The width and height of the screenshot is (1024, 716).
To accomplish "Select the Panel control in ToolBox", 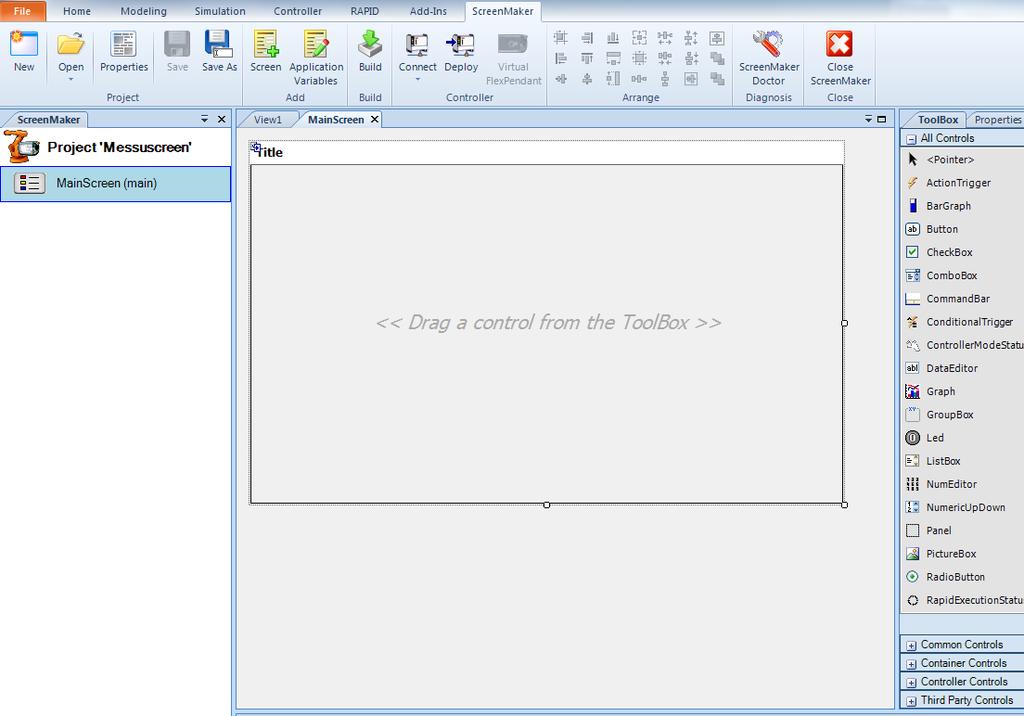I will click(938, 530).
